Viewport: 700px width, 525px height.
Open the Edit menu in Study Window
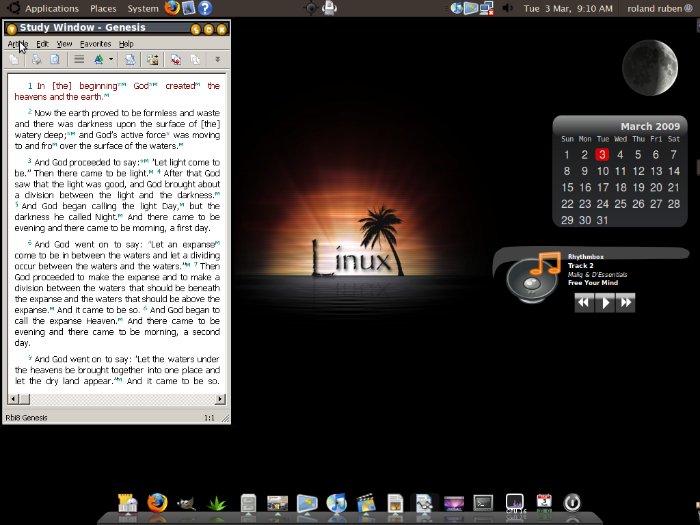(42, 44)
